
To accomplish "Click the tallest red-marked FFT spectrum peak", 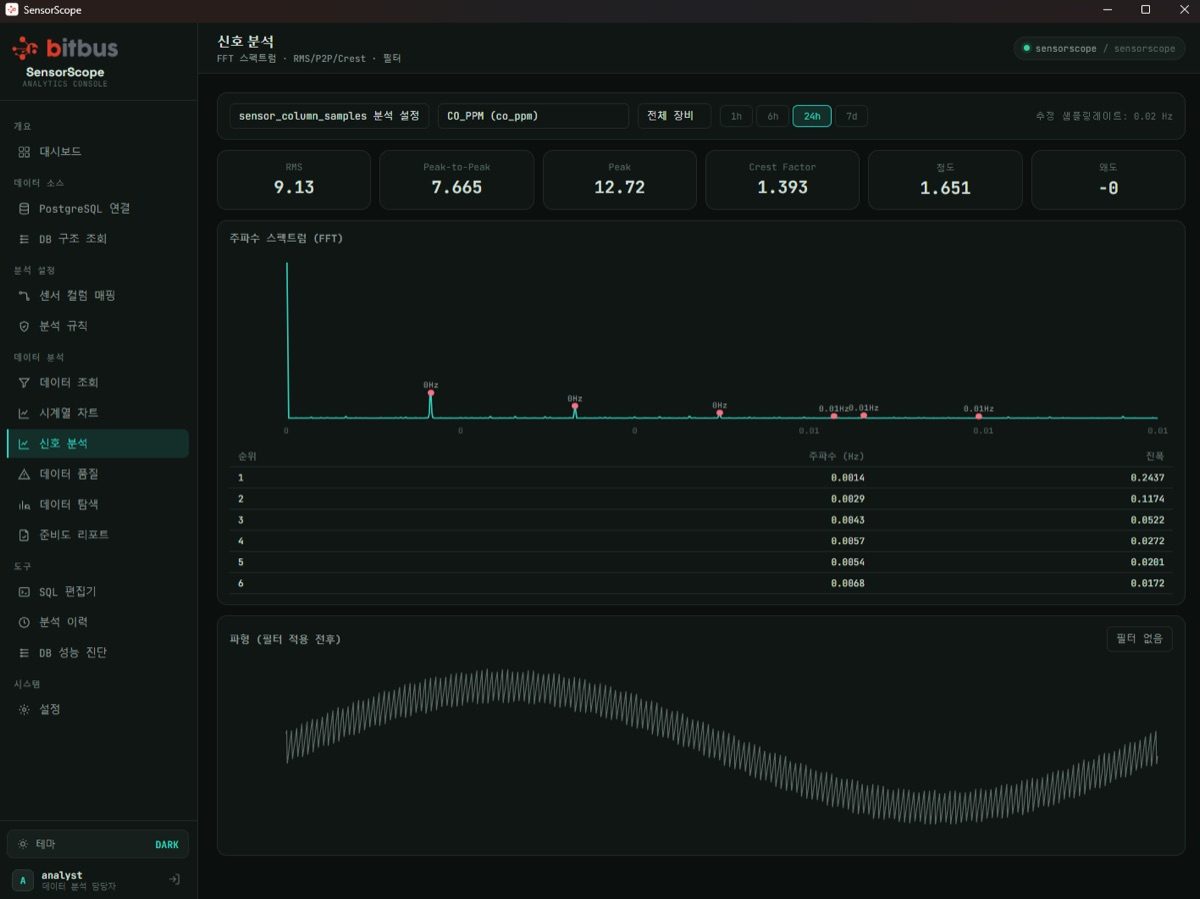I will [431, 393].
